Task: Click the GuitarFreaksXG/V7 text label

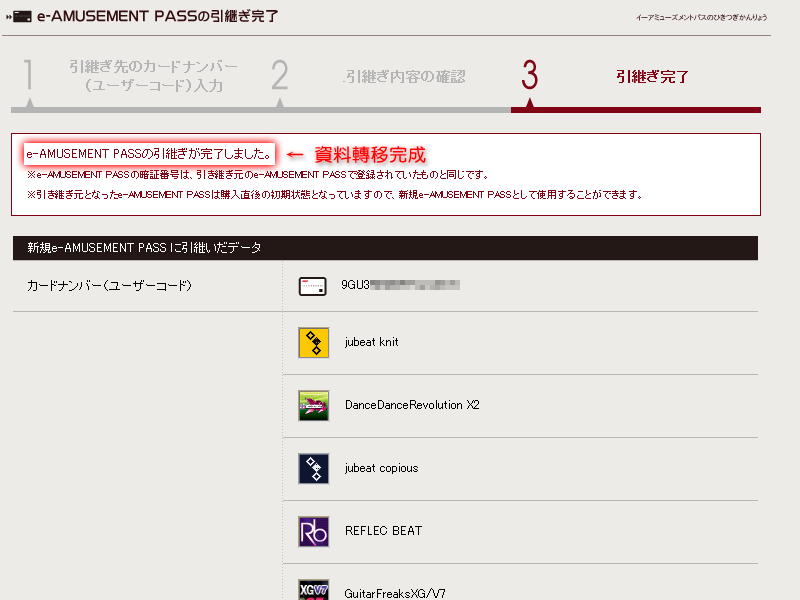Action: 395,593
